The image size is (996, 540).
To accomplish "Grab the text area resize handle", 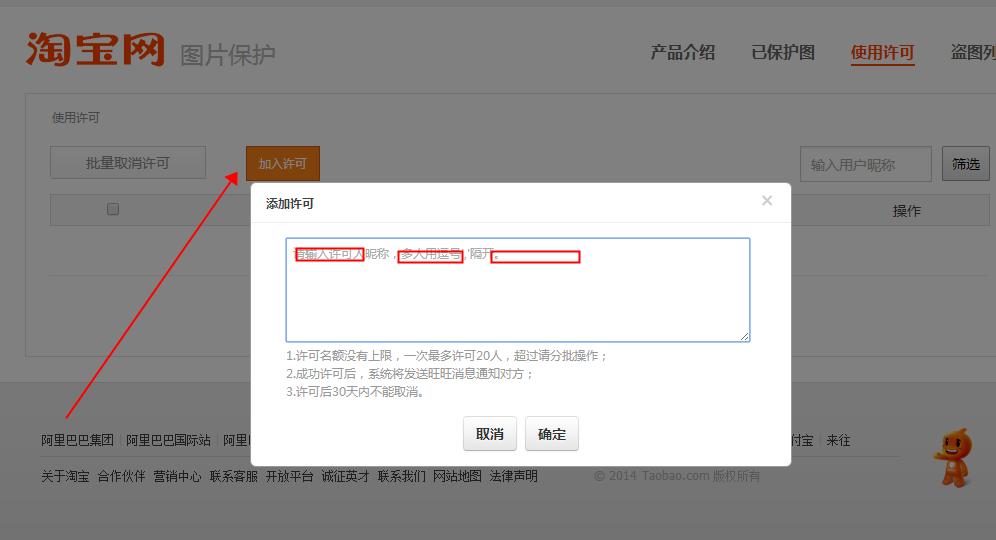I will [744, 336].
